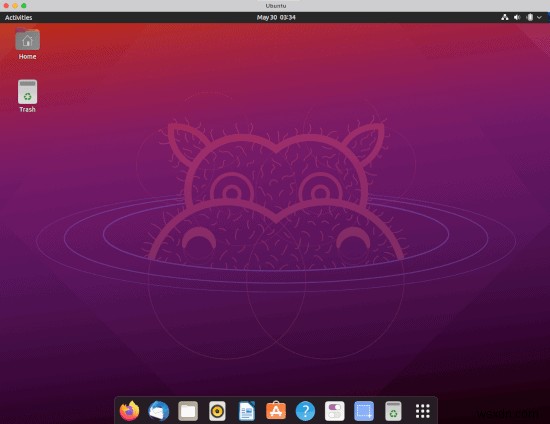Open Ubuntu Software store

tap(276, 411)
